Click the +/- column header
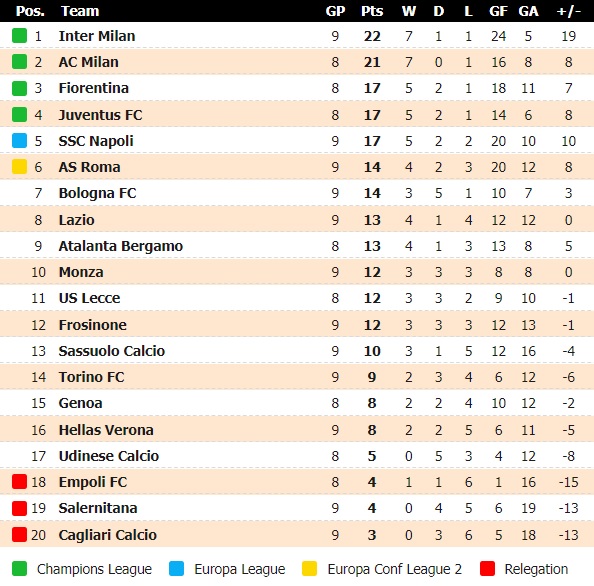This screenshot has height=586, width=594. pyautogui.click(x=568, y=11)
